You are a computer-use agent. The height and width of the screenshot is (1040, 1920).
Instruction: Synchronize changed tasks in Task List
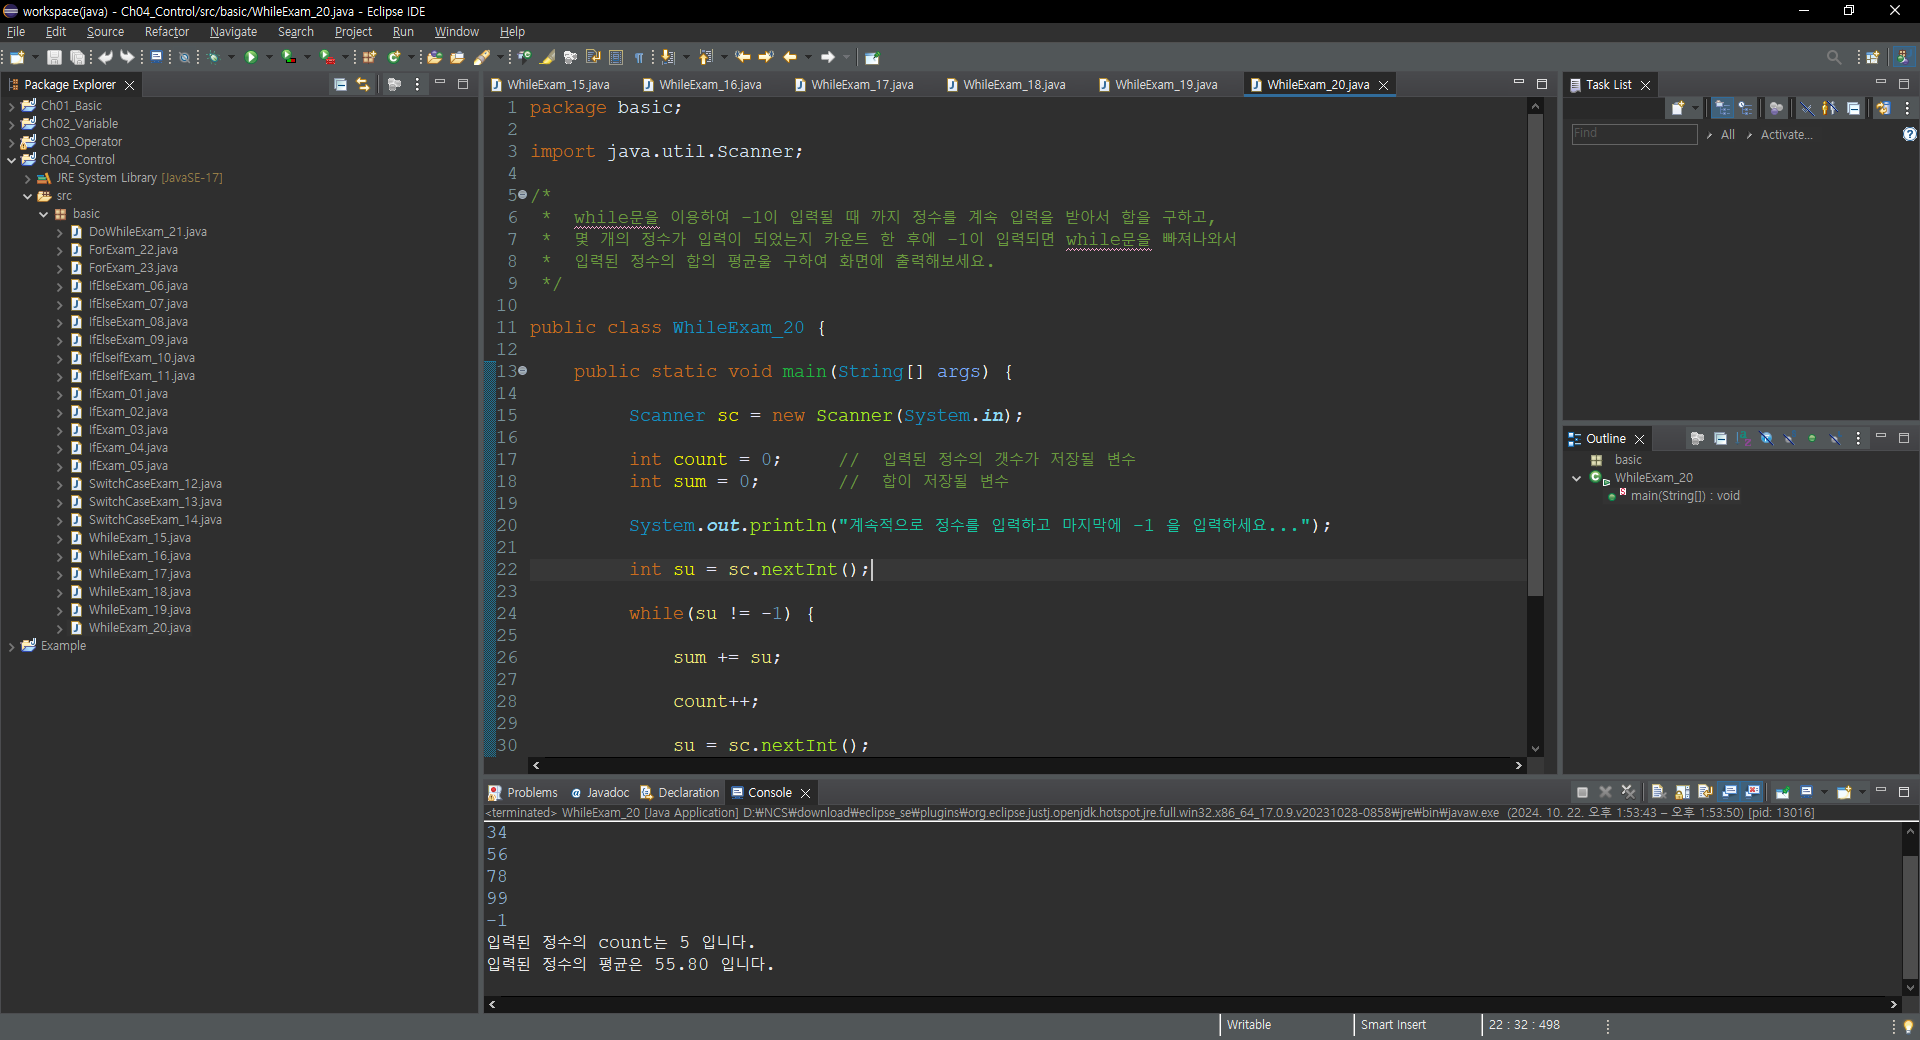[1884, 108]
